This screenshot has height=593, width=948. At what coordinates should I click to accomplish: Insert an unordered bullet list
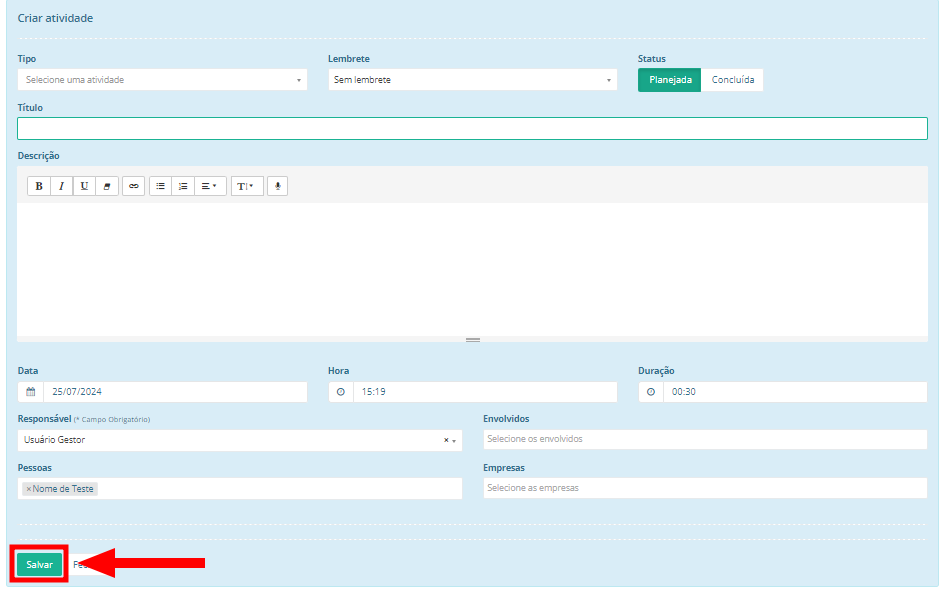pyautogui.click(x=160, y=186)
